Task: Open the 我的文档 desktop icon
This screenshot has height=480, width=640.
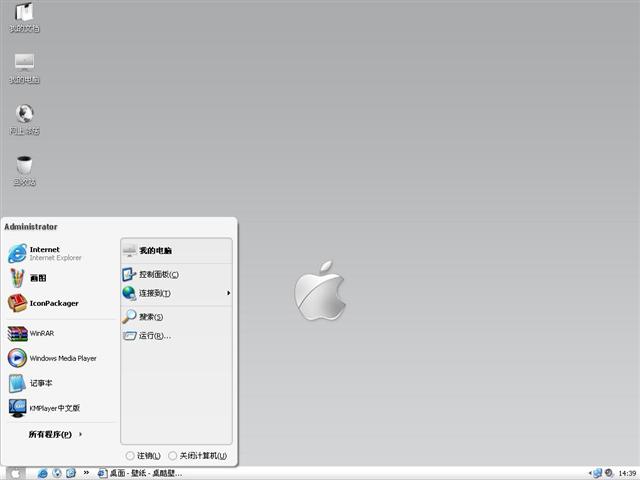Action: point(25,15)
